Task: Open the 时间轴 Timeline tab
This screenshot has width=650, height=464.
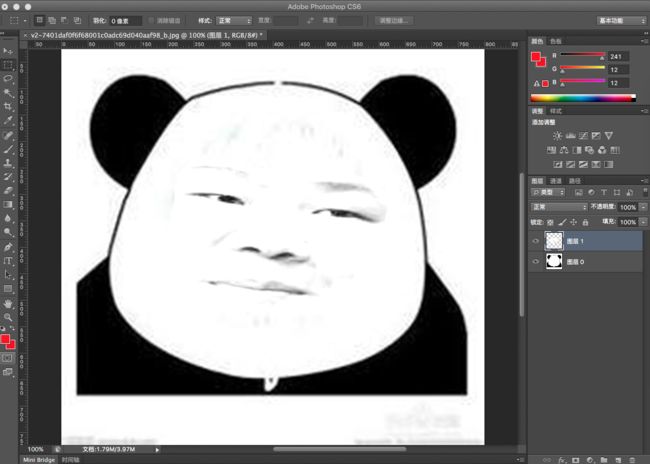Action: [x=70, y=460]
